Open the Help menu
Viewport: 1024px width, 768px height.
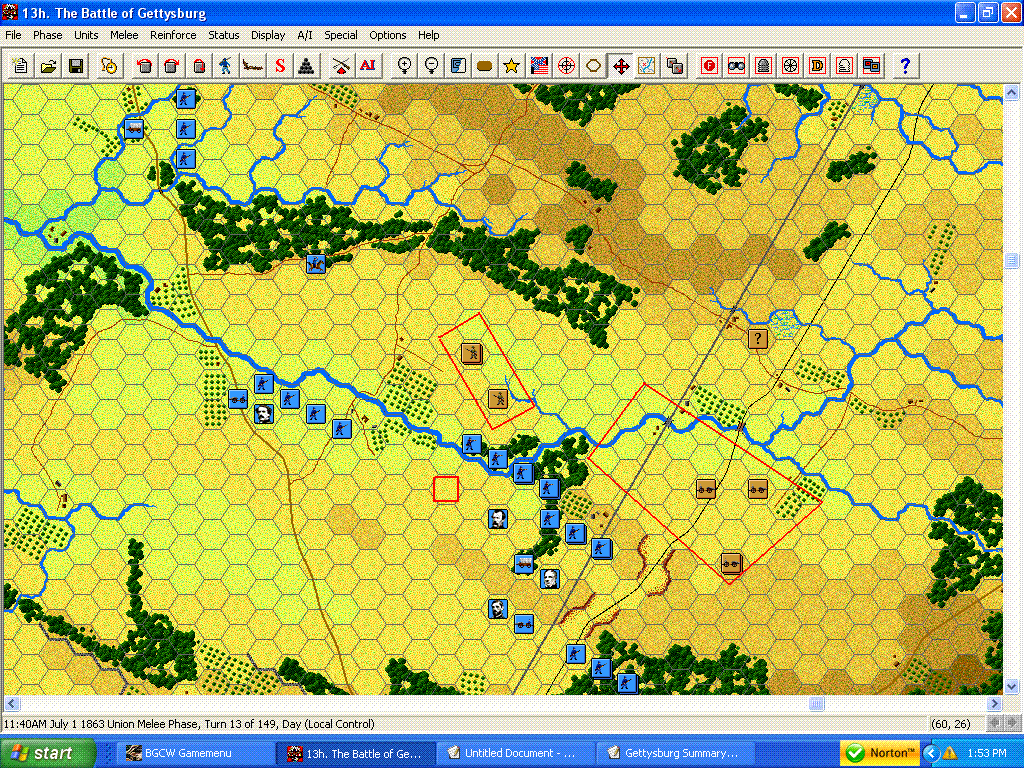coord(428,35)
